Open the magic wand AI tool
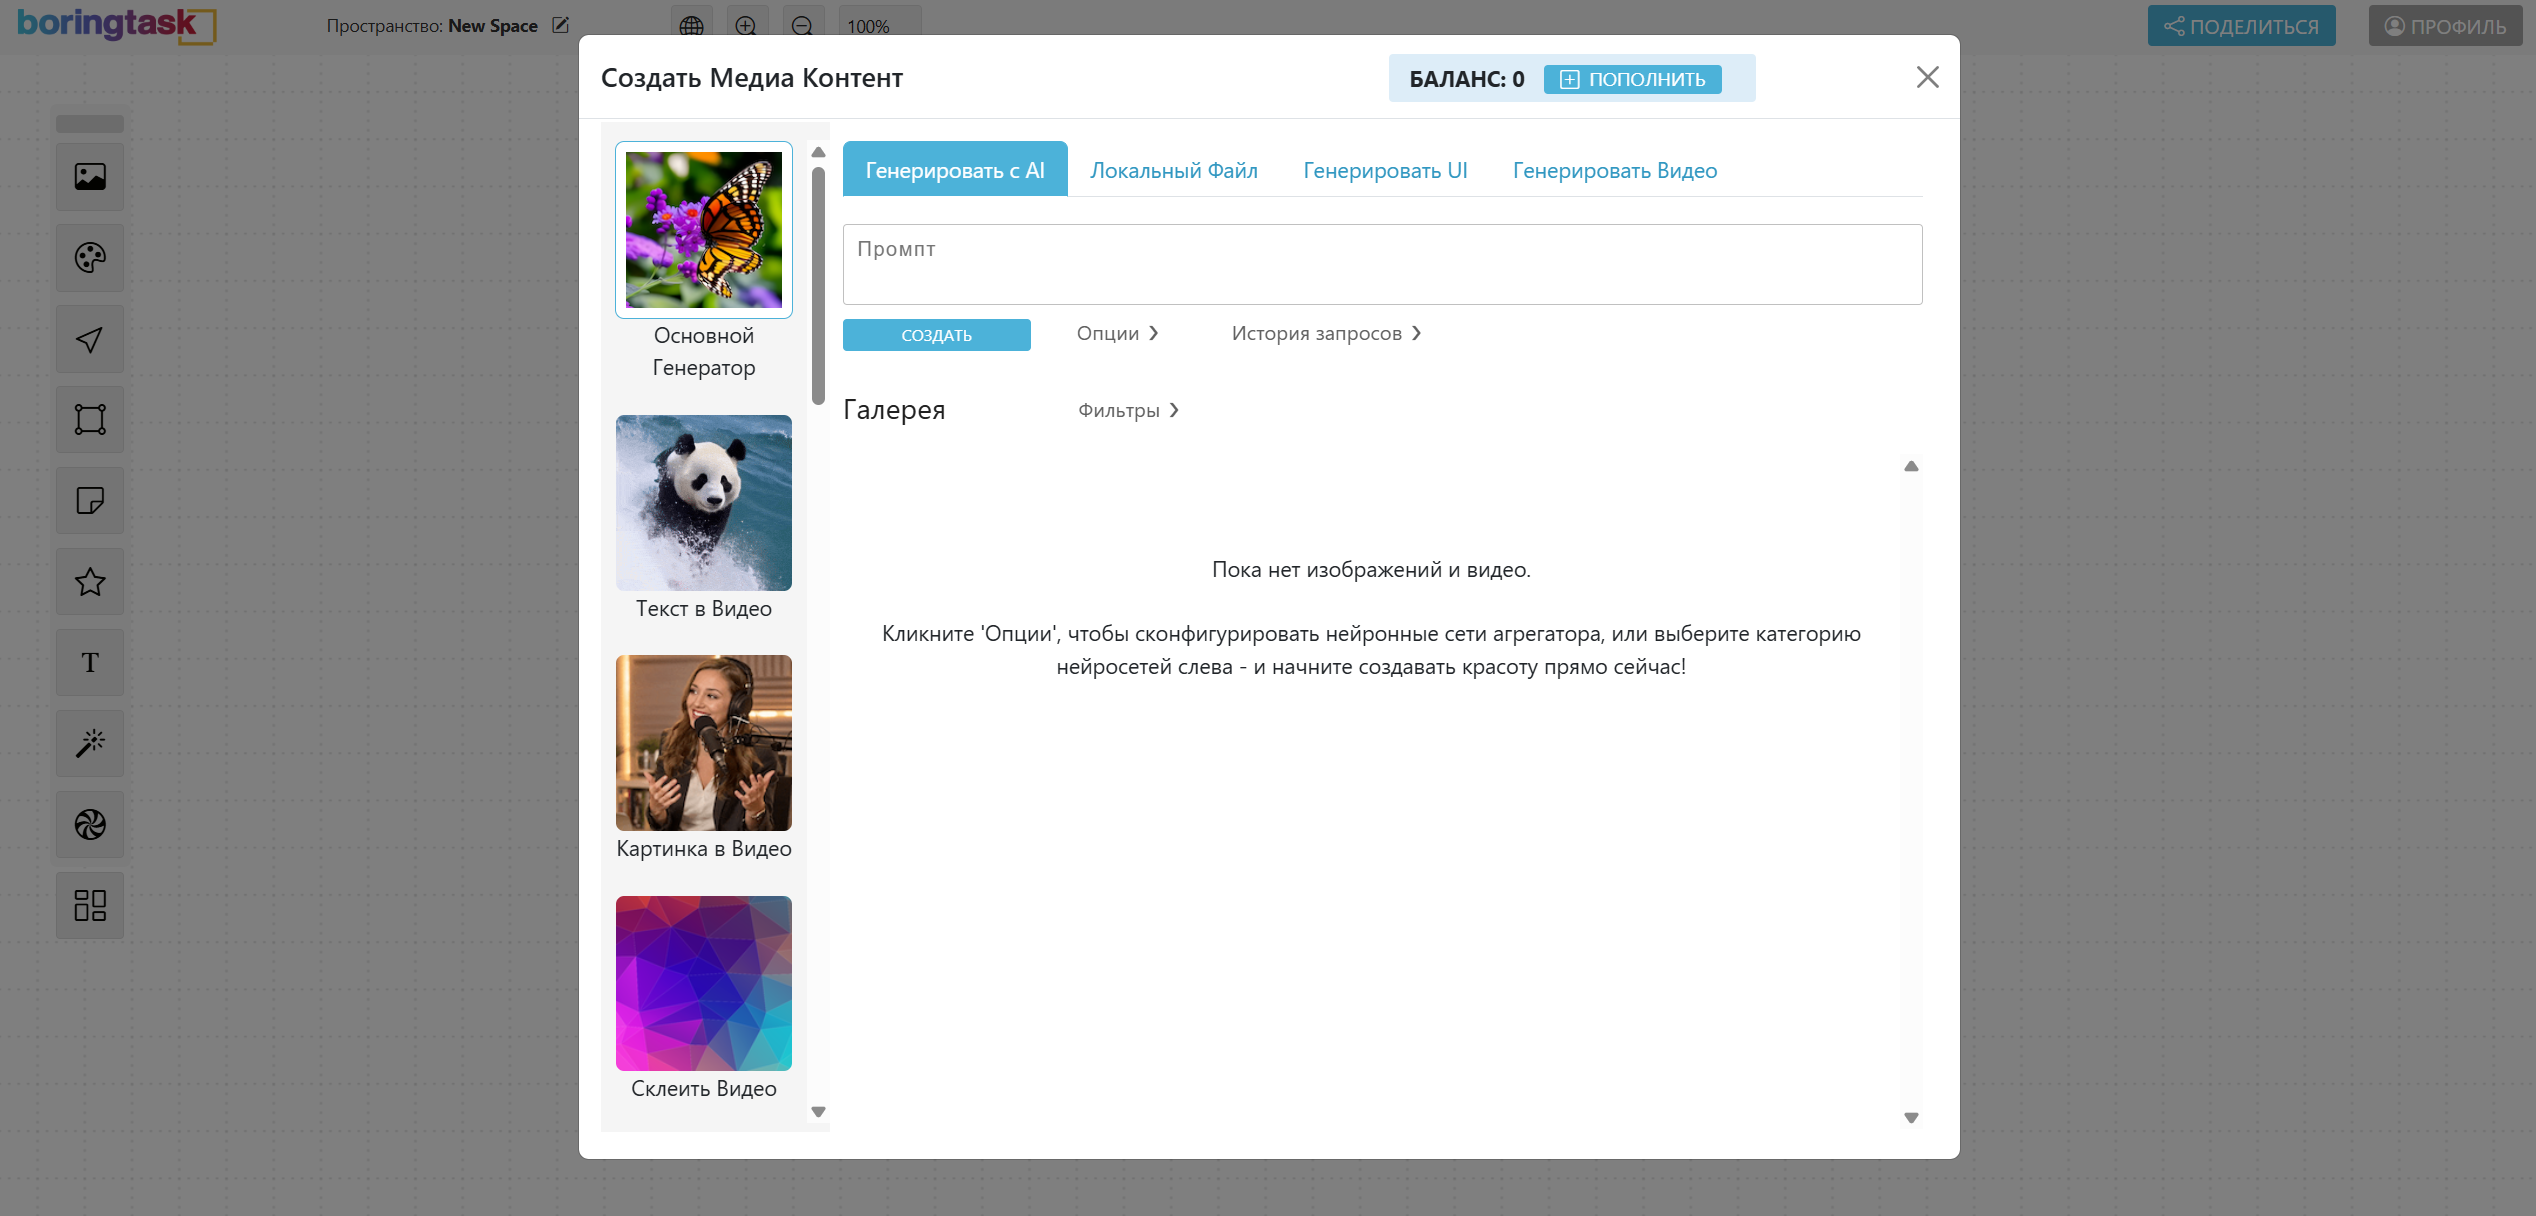2536x1216 pixels. (90, 744)
